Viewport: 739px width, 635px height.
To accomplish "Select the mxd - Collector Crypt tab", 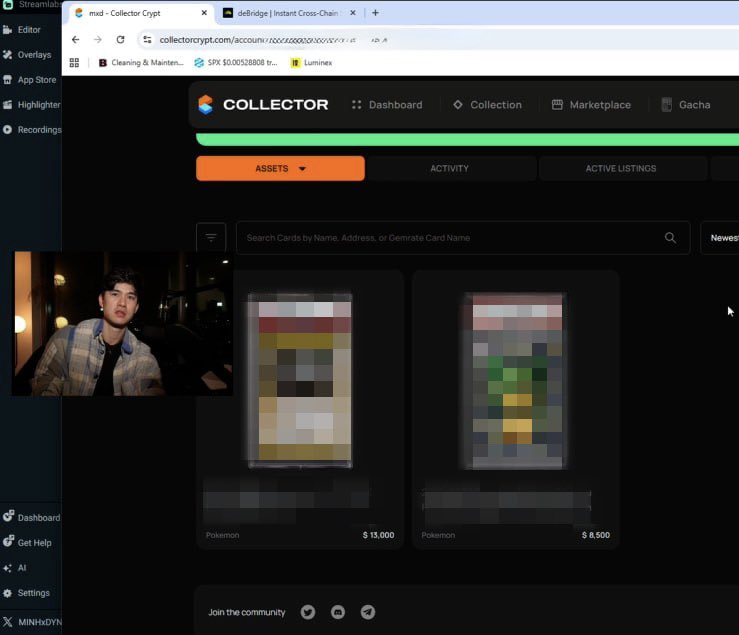I will click(140, 13).
